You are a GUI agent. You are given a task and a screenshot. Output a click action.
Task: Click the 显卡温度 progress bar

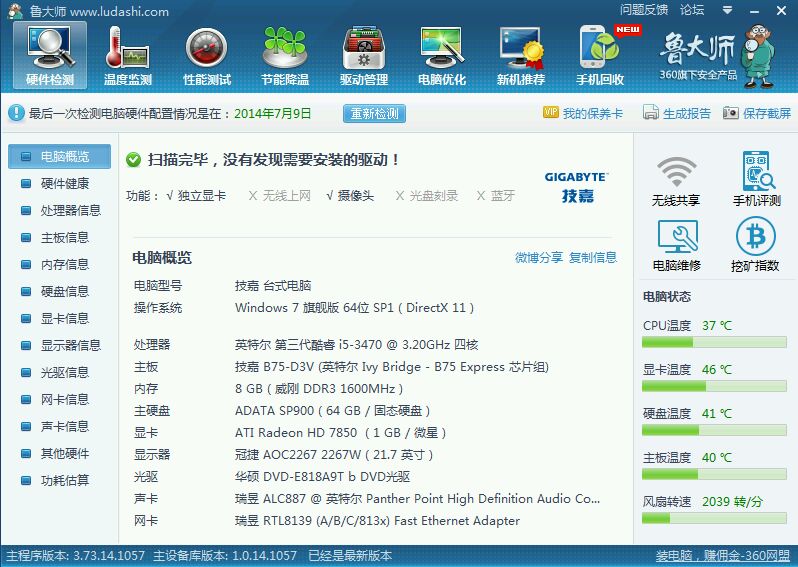point(714,387)
